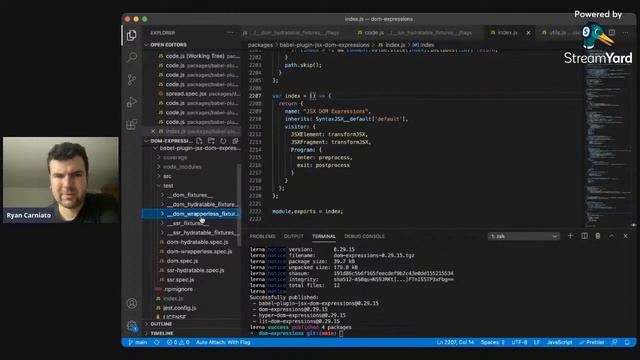Switch to the Debug Console tab
This screenshot has width=640, height=360.
pyautogui.click(x=364, y=236)
